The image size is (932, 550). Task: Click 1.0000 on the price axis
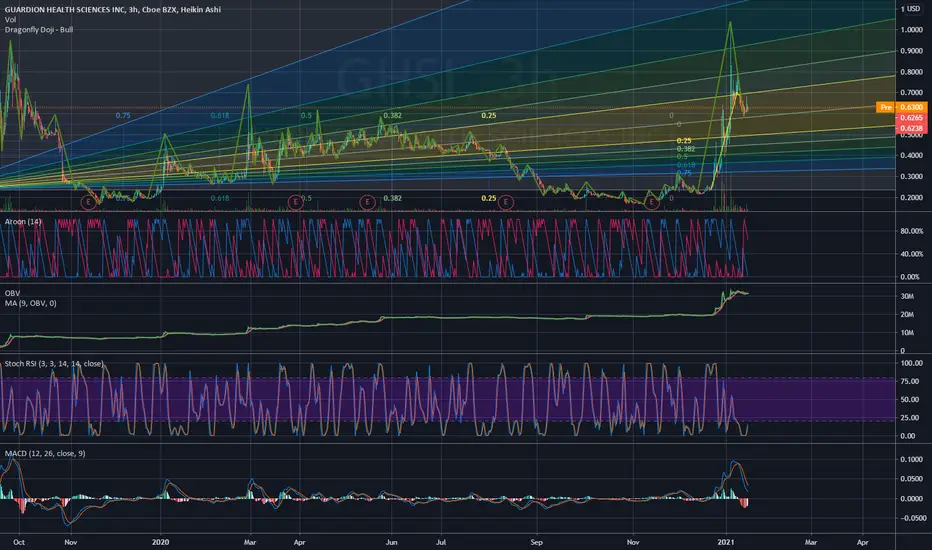tap(911, 30)
